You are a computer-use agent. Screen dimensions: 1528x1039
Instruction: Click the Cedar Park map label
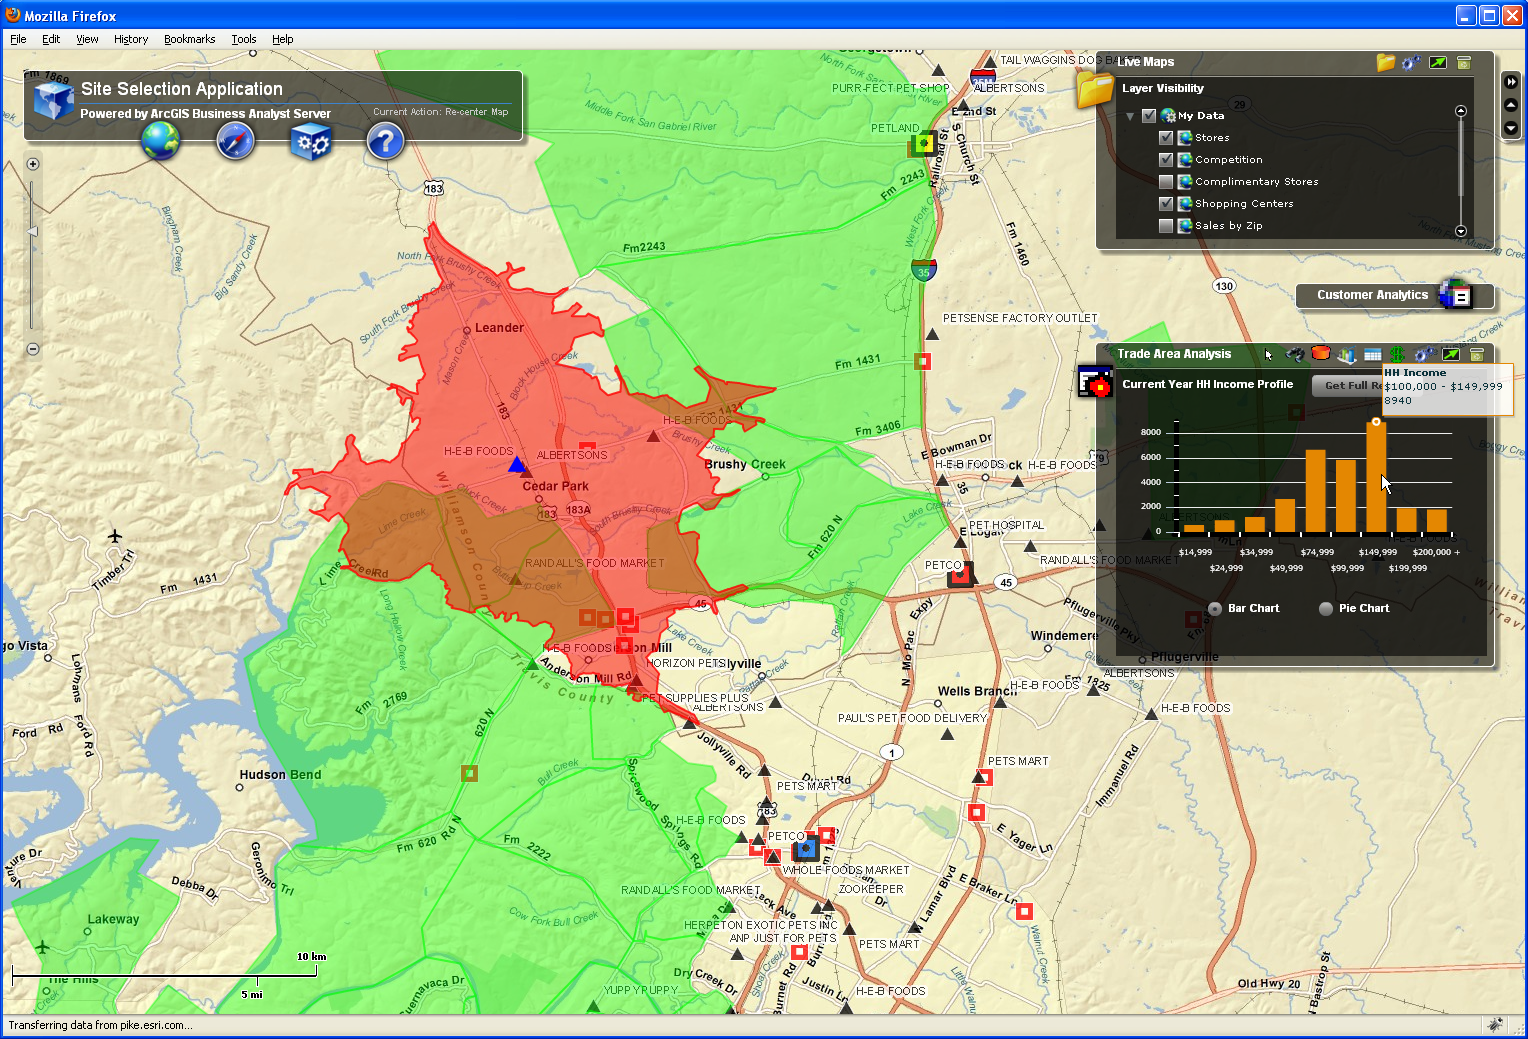click(555, 486)
